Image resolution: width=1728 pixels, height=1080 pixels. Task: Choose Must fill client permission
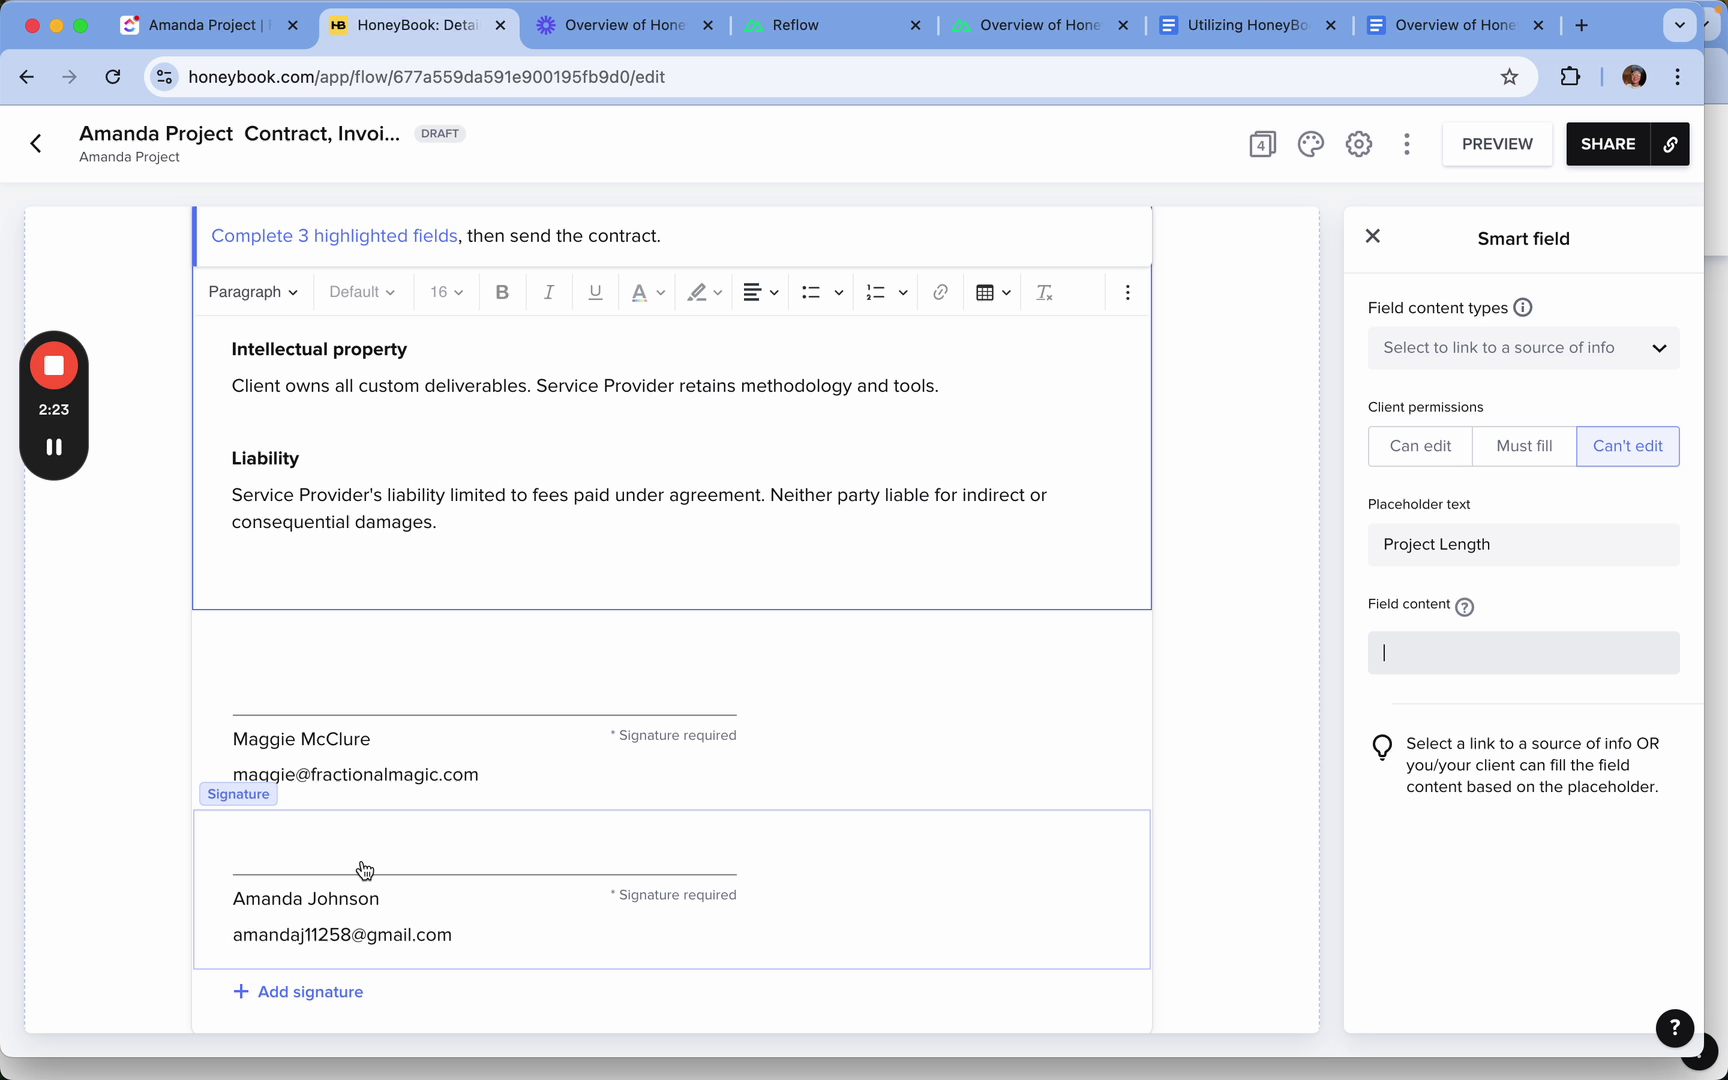1524,446
